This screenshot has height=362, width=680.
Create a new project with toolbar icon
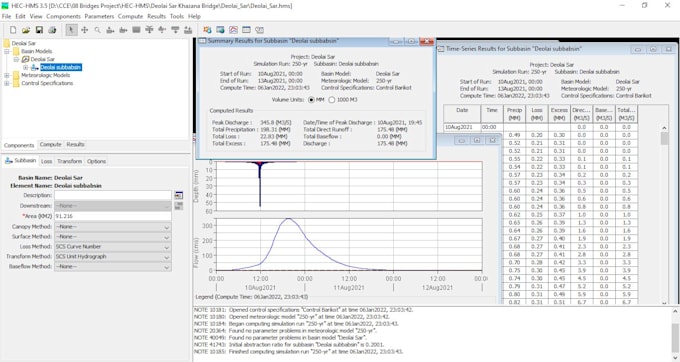point(13,30)
